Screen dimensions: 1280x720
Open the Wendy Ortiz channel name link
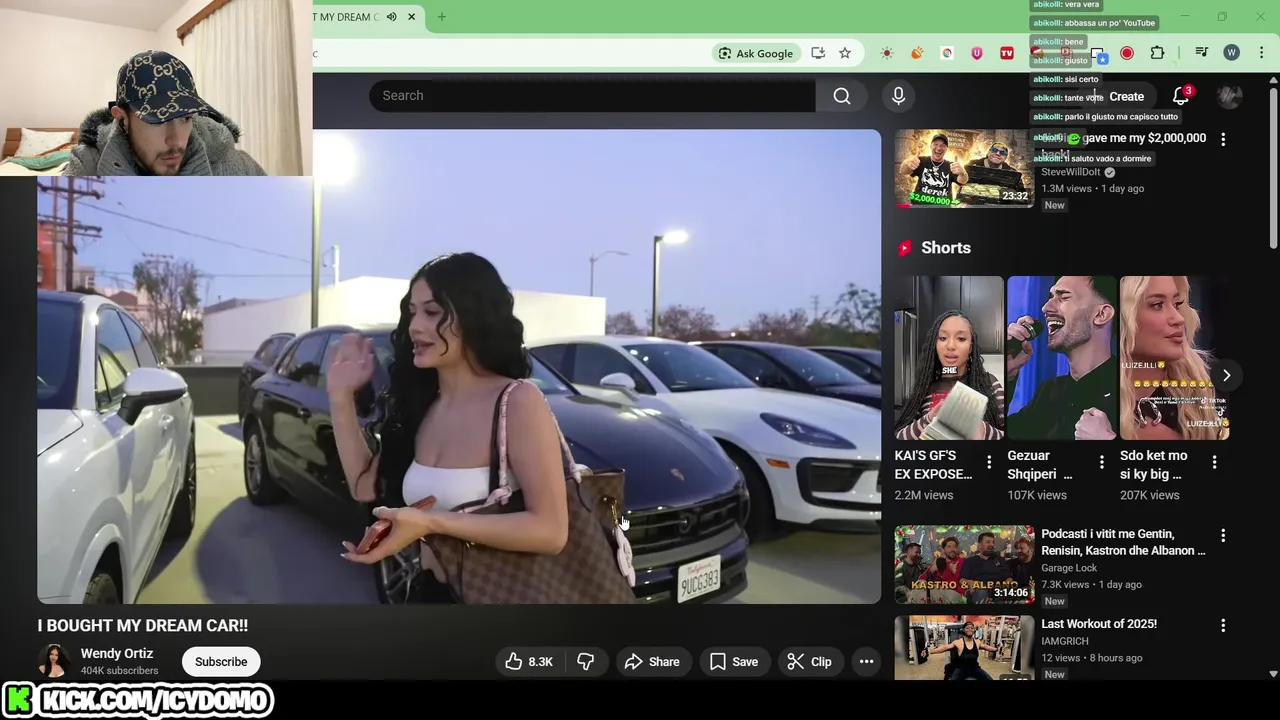point(117,653)
